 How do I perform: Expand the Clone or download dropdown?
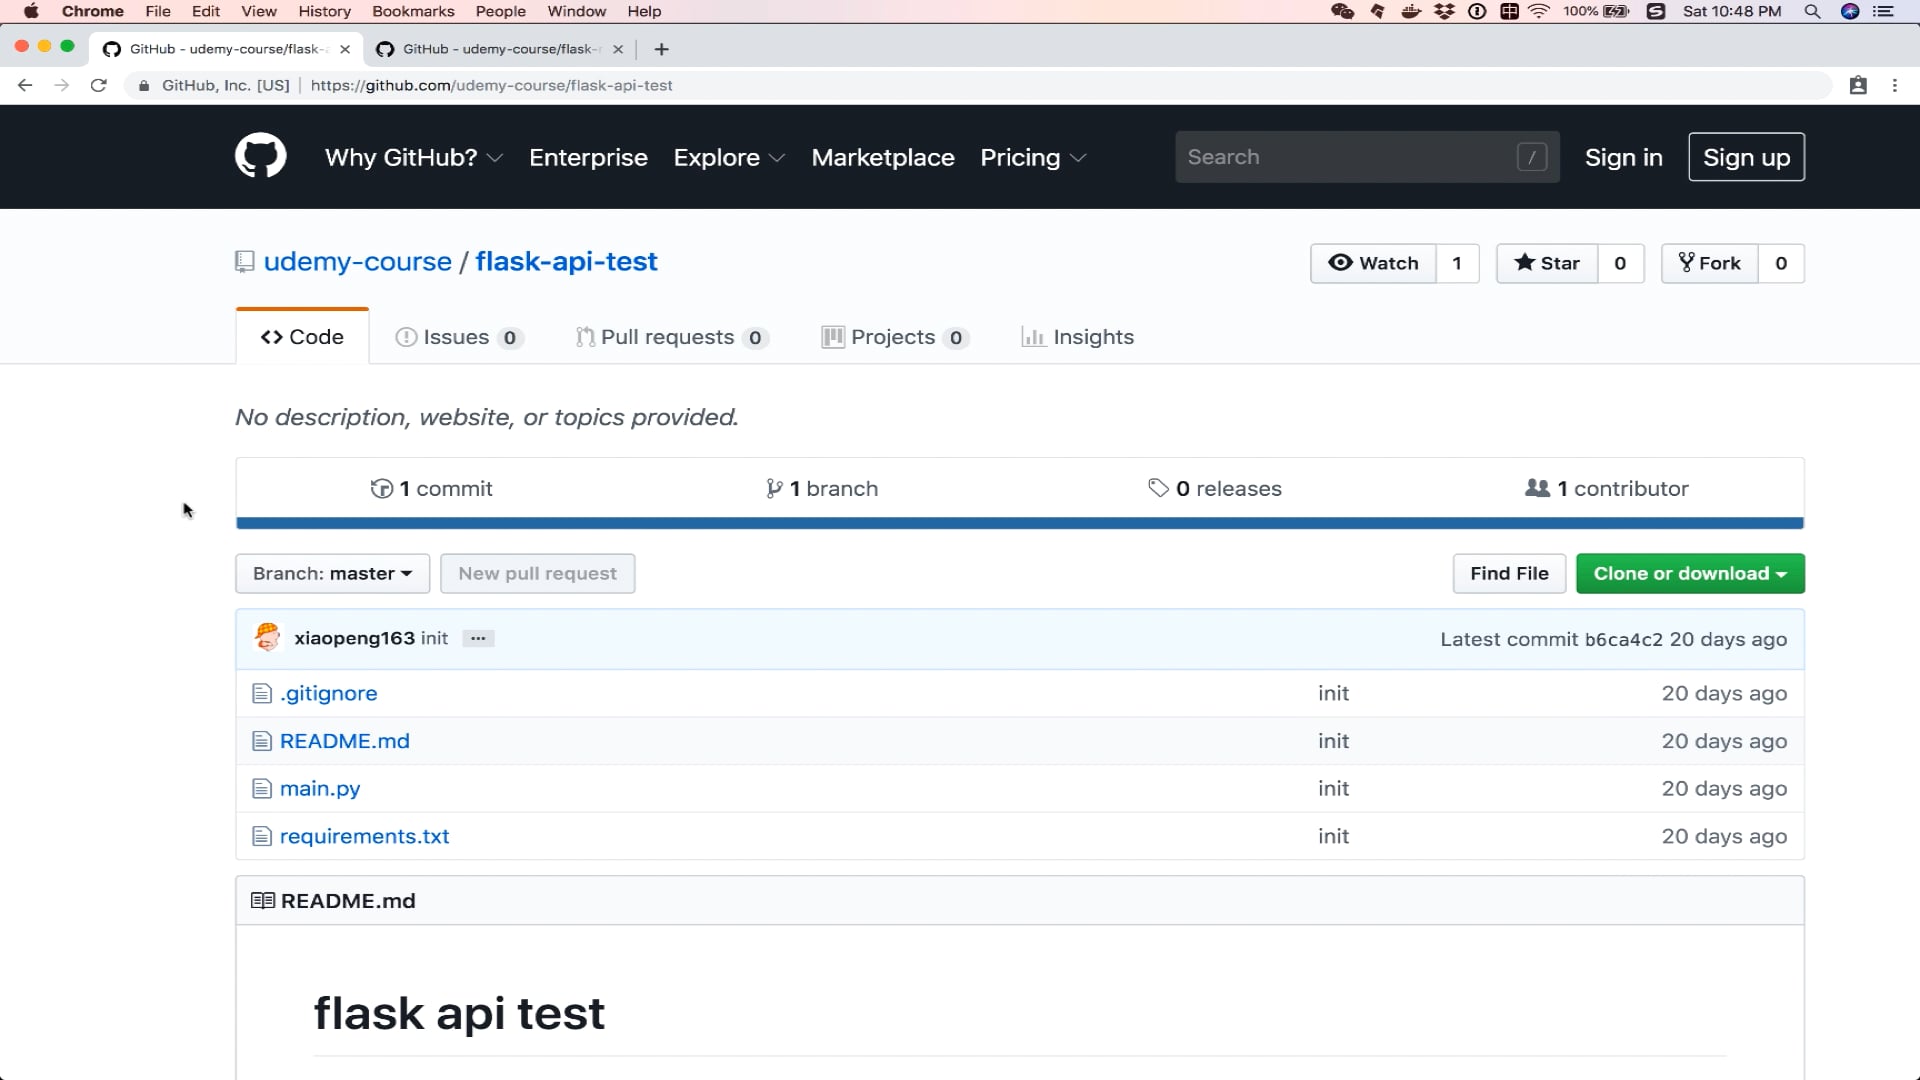1689,574
